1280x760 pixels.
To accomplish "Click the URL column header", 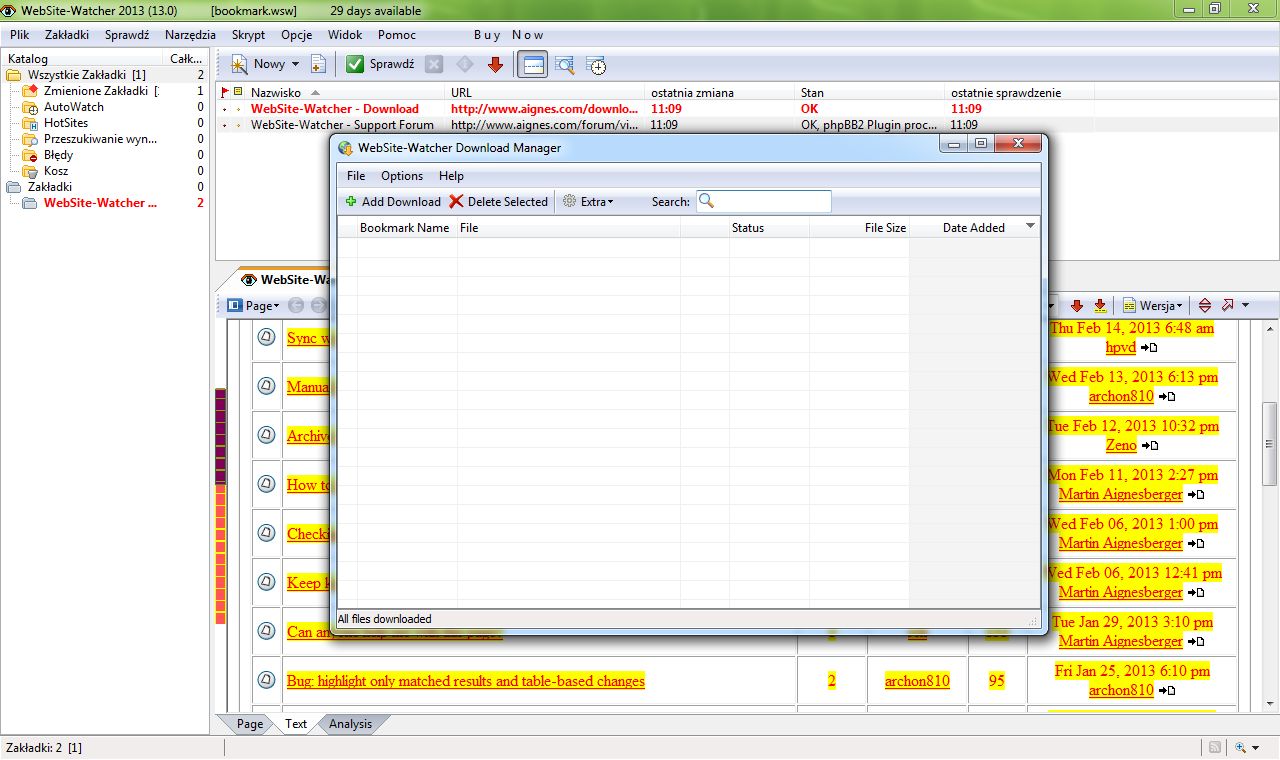I will tap(546, 92).
